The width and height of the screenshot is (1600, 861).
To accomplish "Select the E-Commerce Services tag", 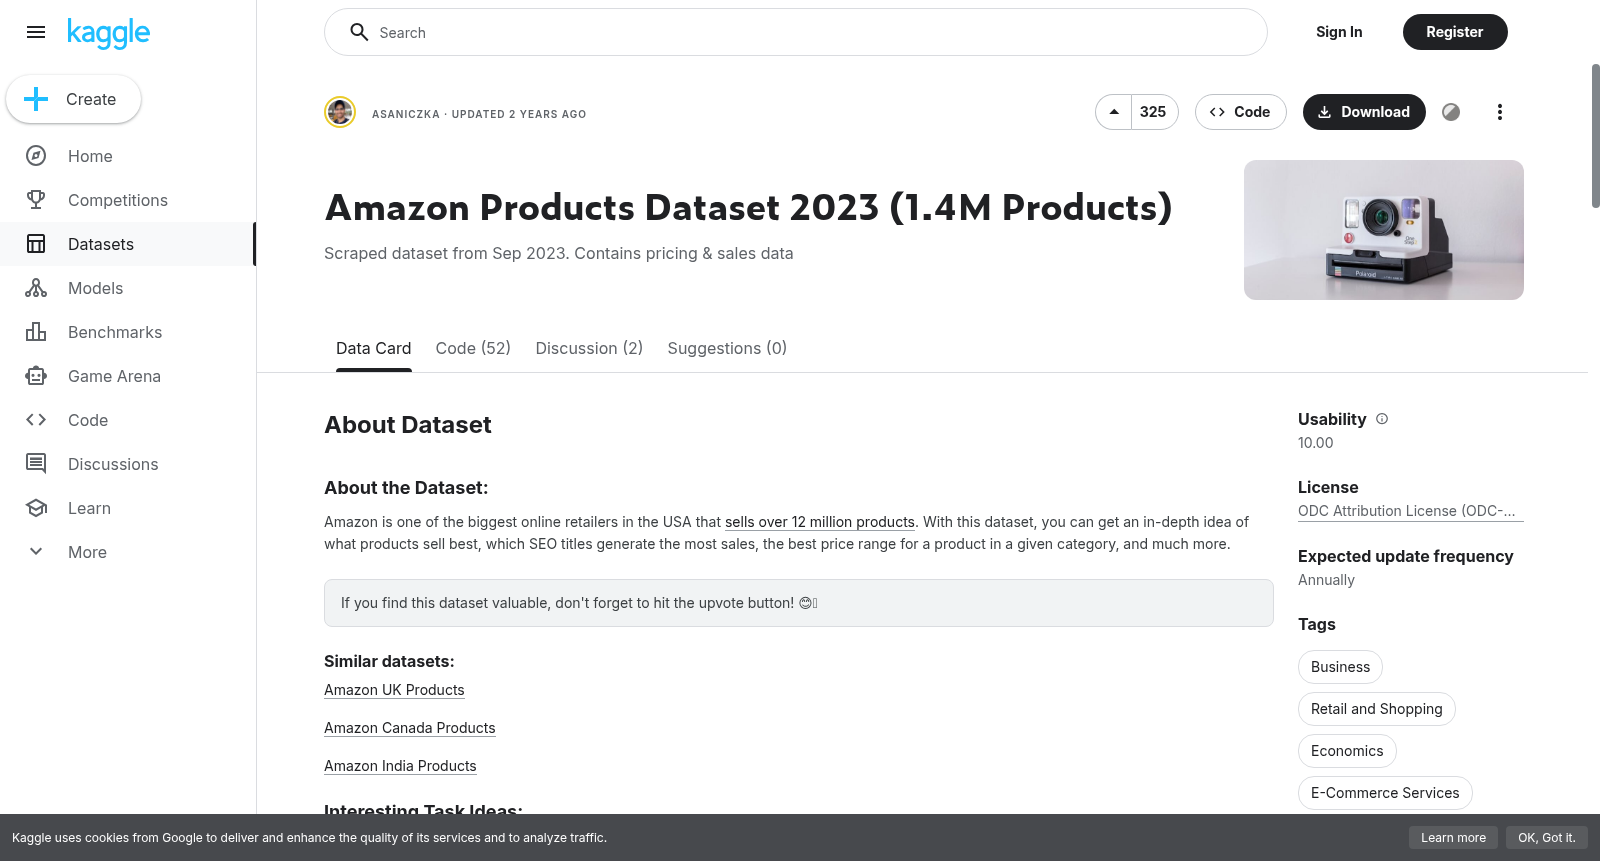I will [1385, 793].
